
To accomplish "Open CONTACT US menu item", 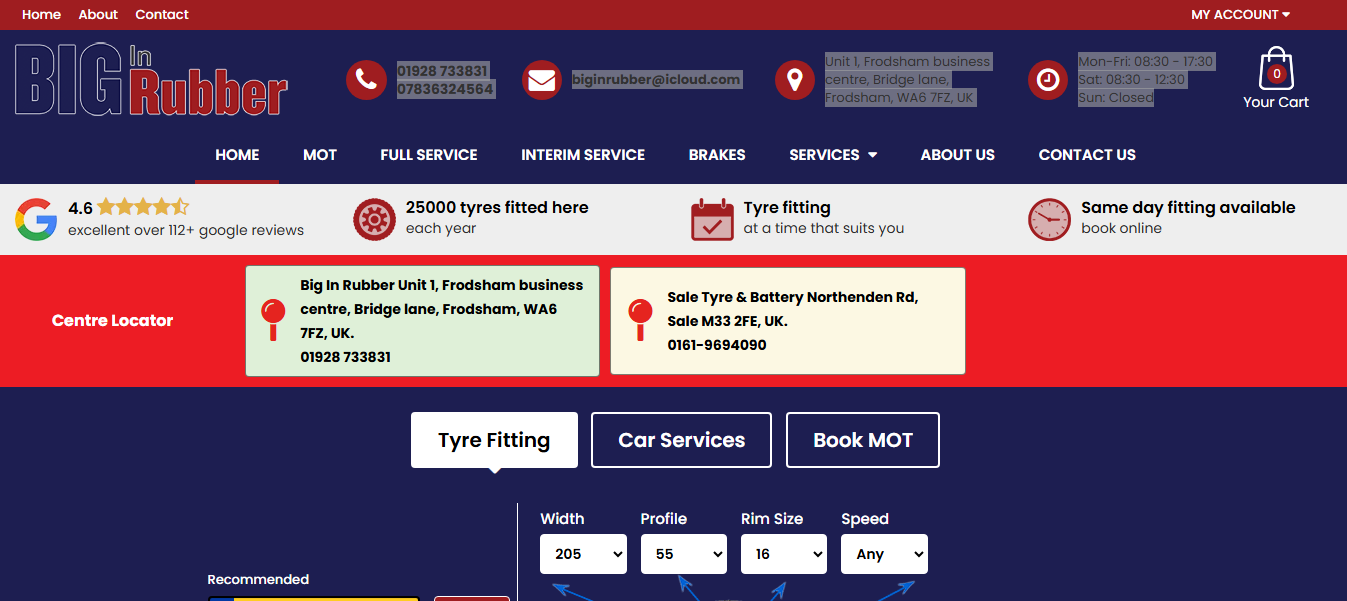I will tap(1087, 155).
